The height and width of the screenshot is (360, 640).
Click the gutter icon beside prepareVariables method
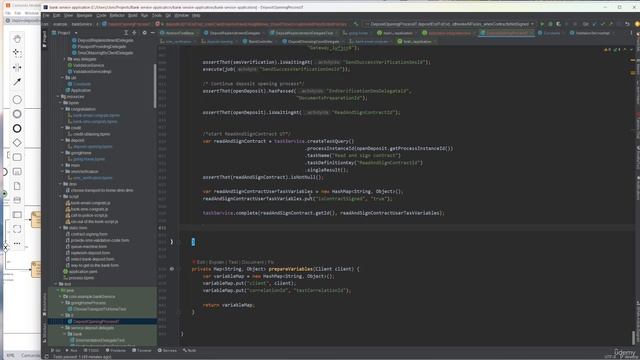click(172, 269)
